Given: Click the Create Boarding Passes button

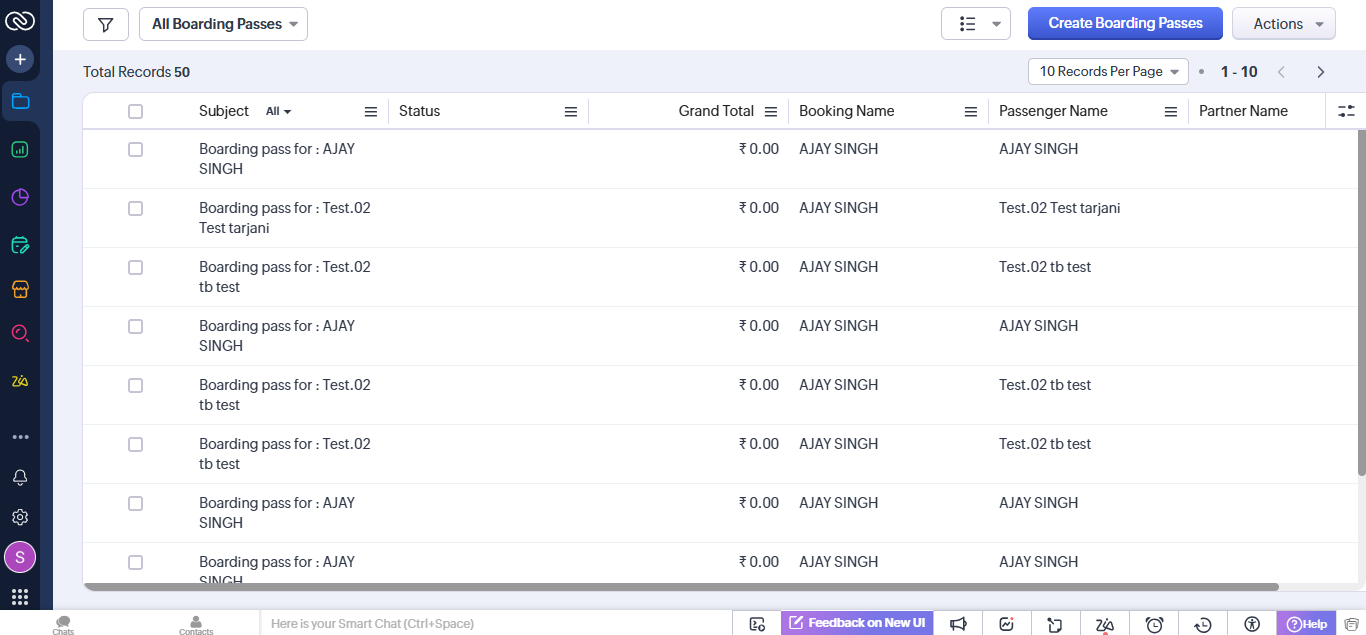Looking at the screenshot, I should click(x=1125, y=24).
